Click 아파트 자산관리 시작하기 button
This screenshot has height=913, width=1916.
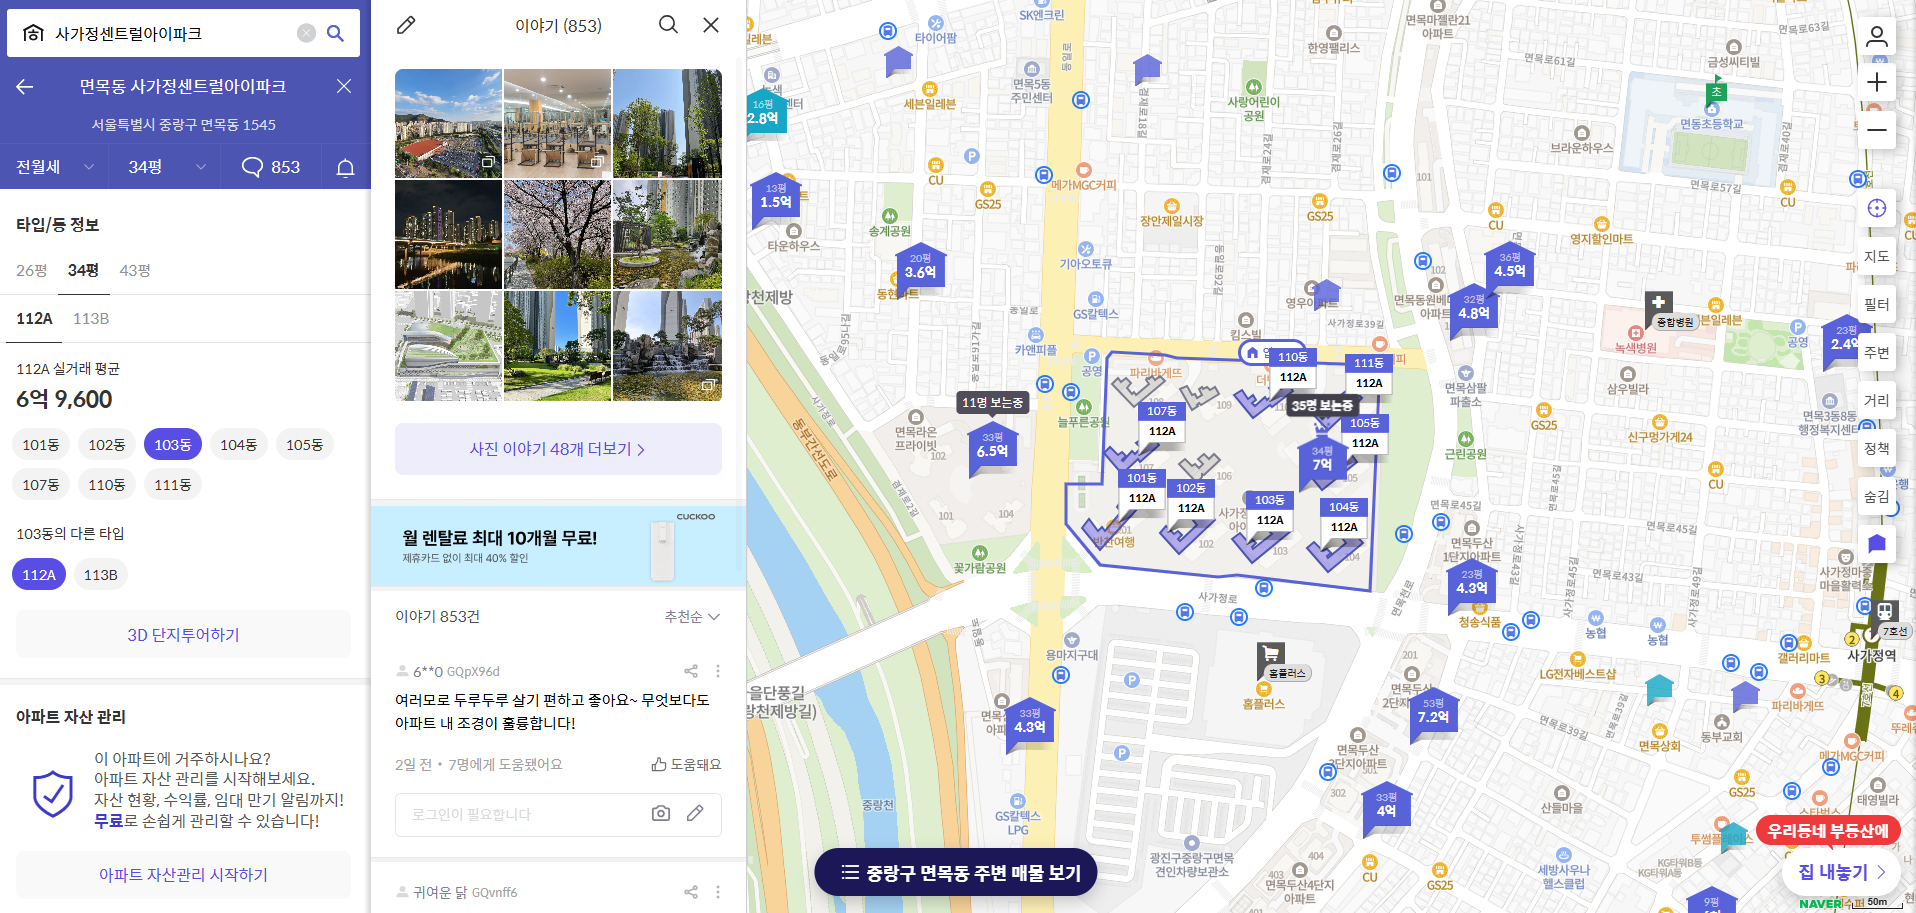183,874
